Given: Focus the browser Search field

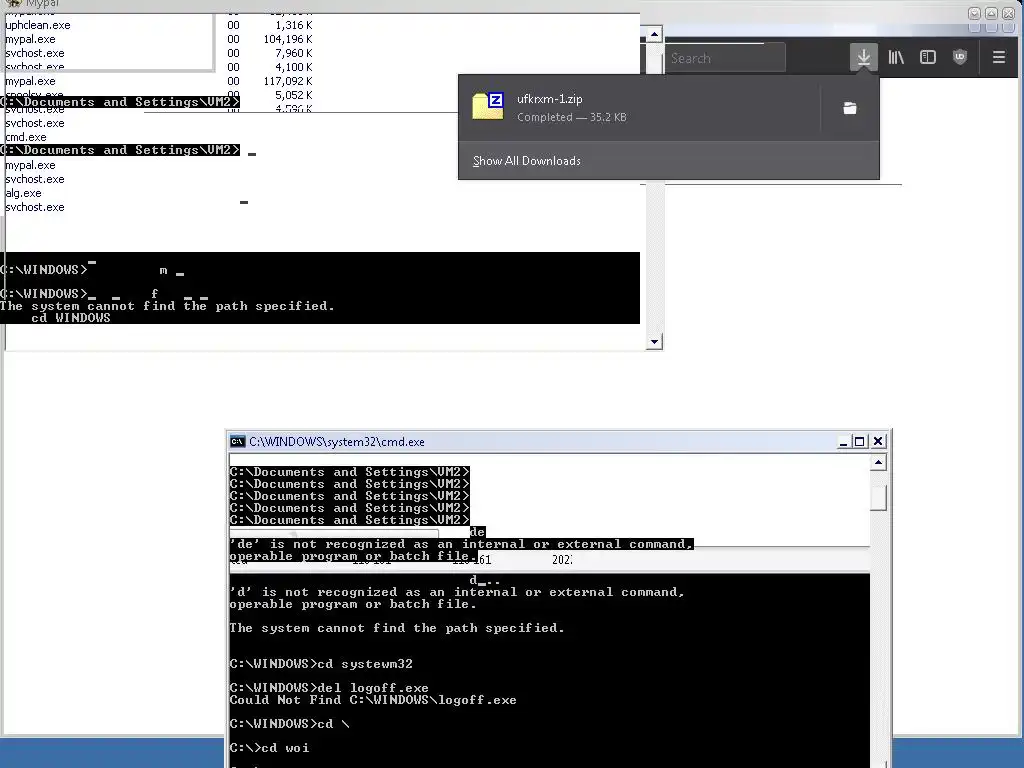Looking at the screenshot, I should pos(725,58).
